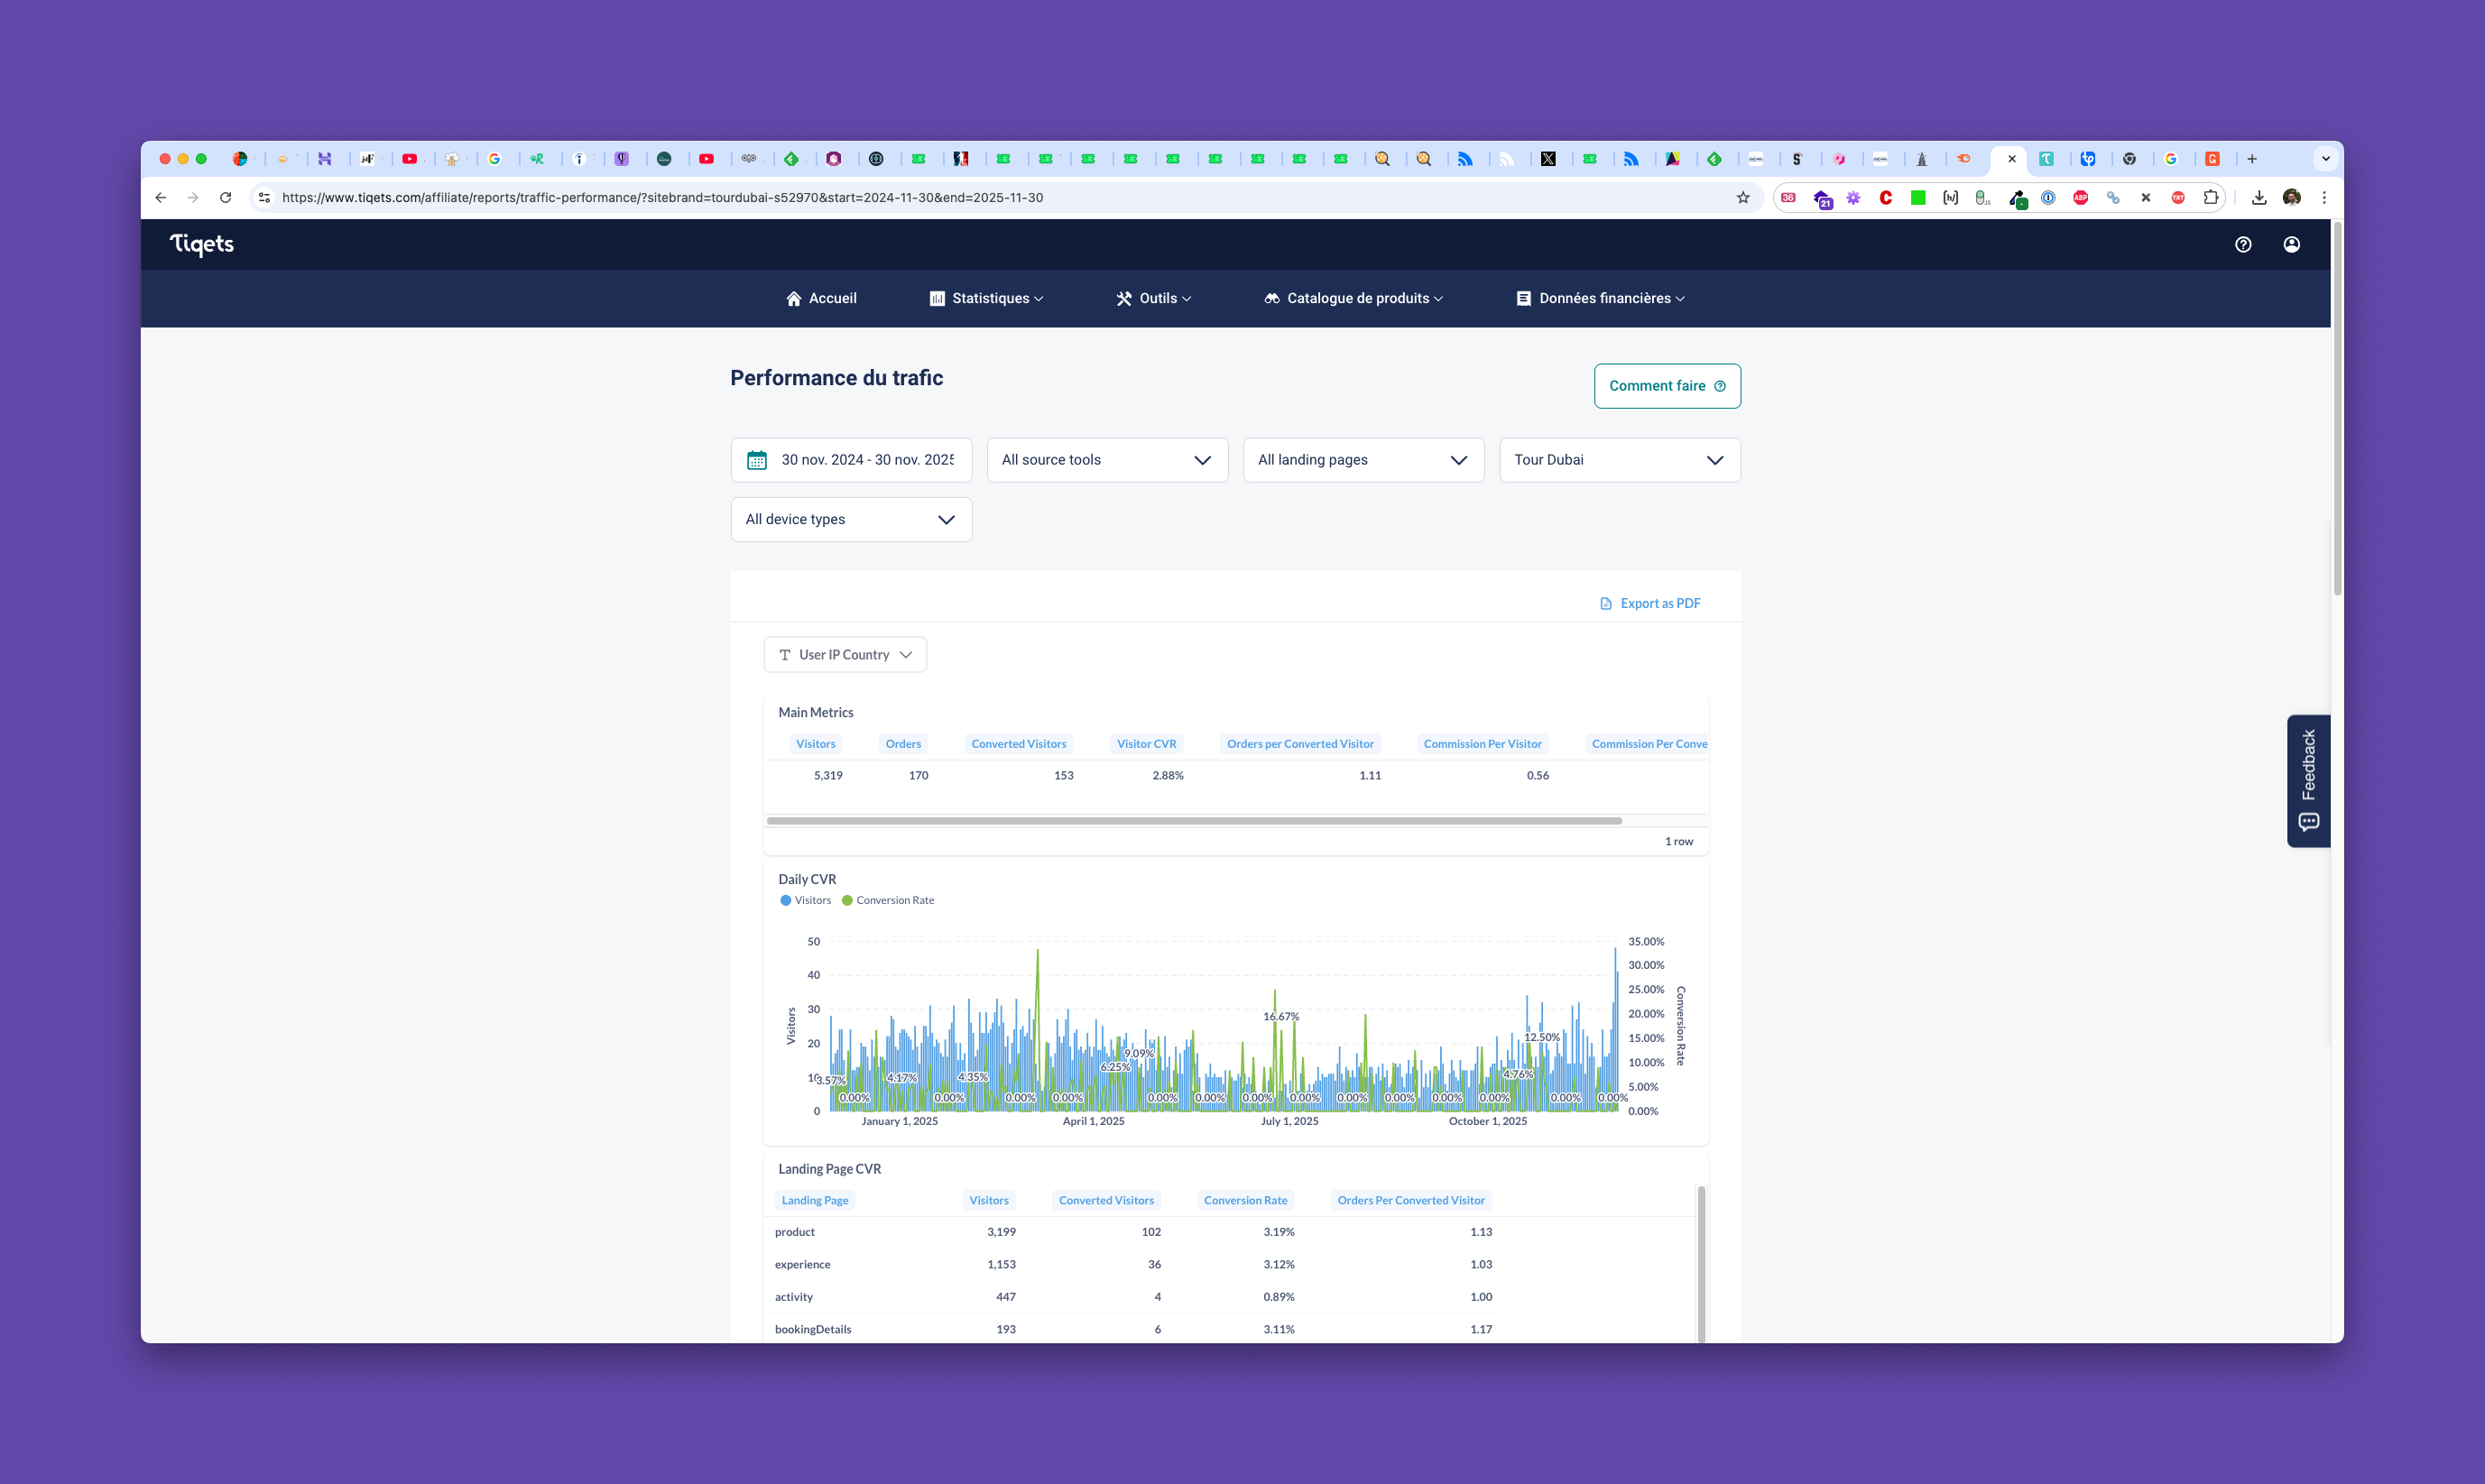Open the browser extensions puzzle icon
This screenshot has height=1484, width=2485.
2211,198
